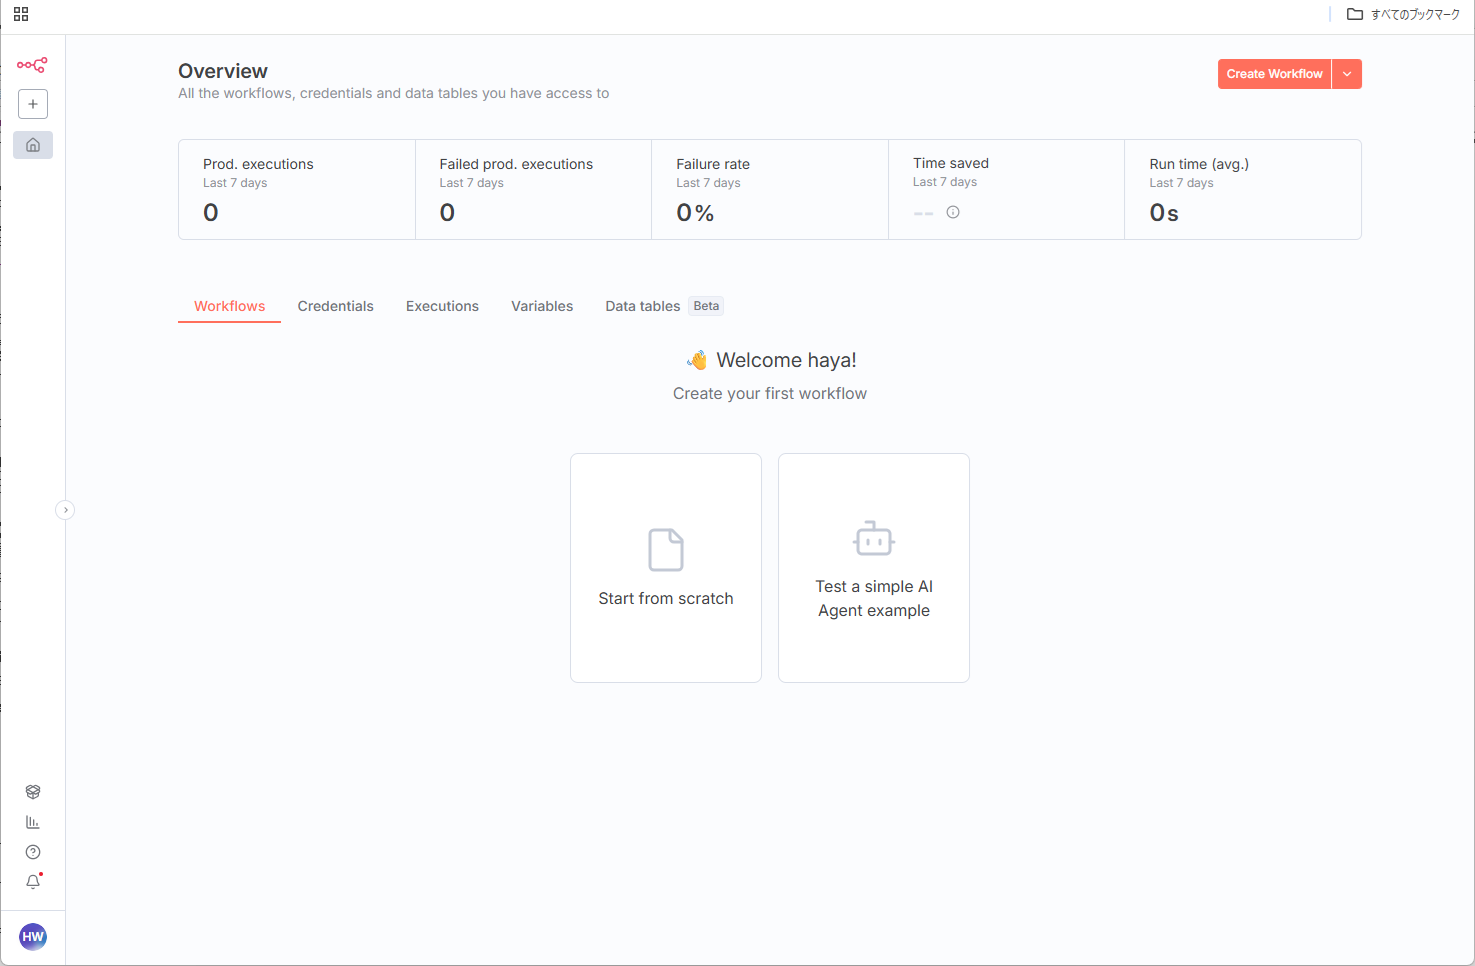Click the plus icon in the left sidebar
The height and width of the screenshot is (966, 1475).
click(x=33, y=104)
